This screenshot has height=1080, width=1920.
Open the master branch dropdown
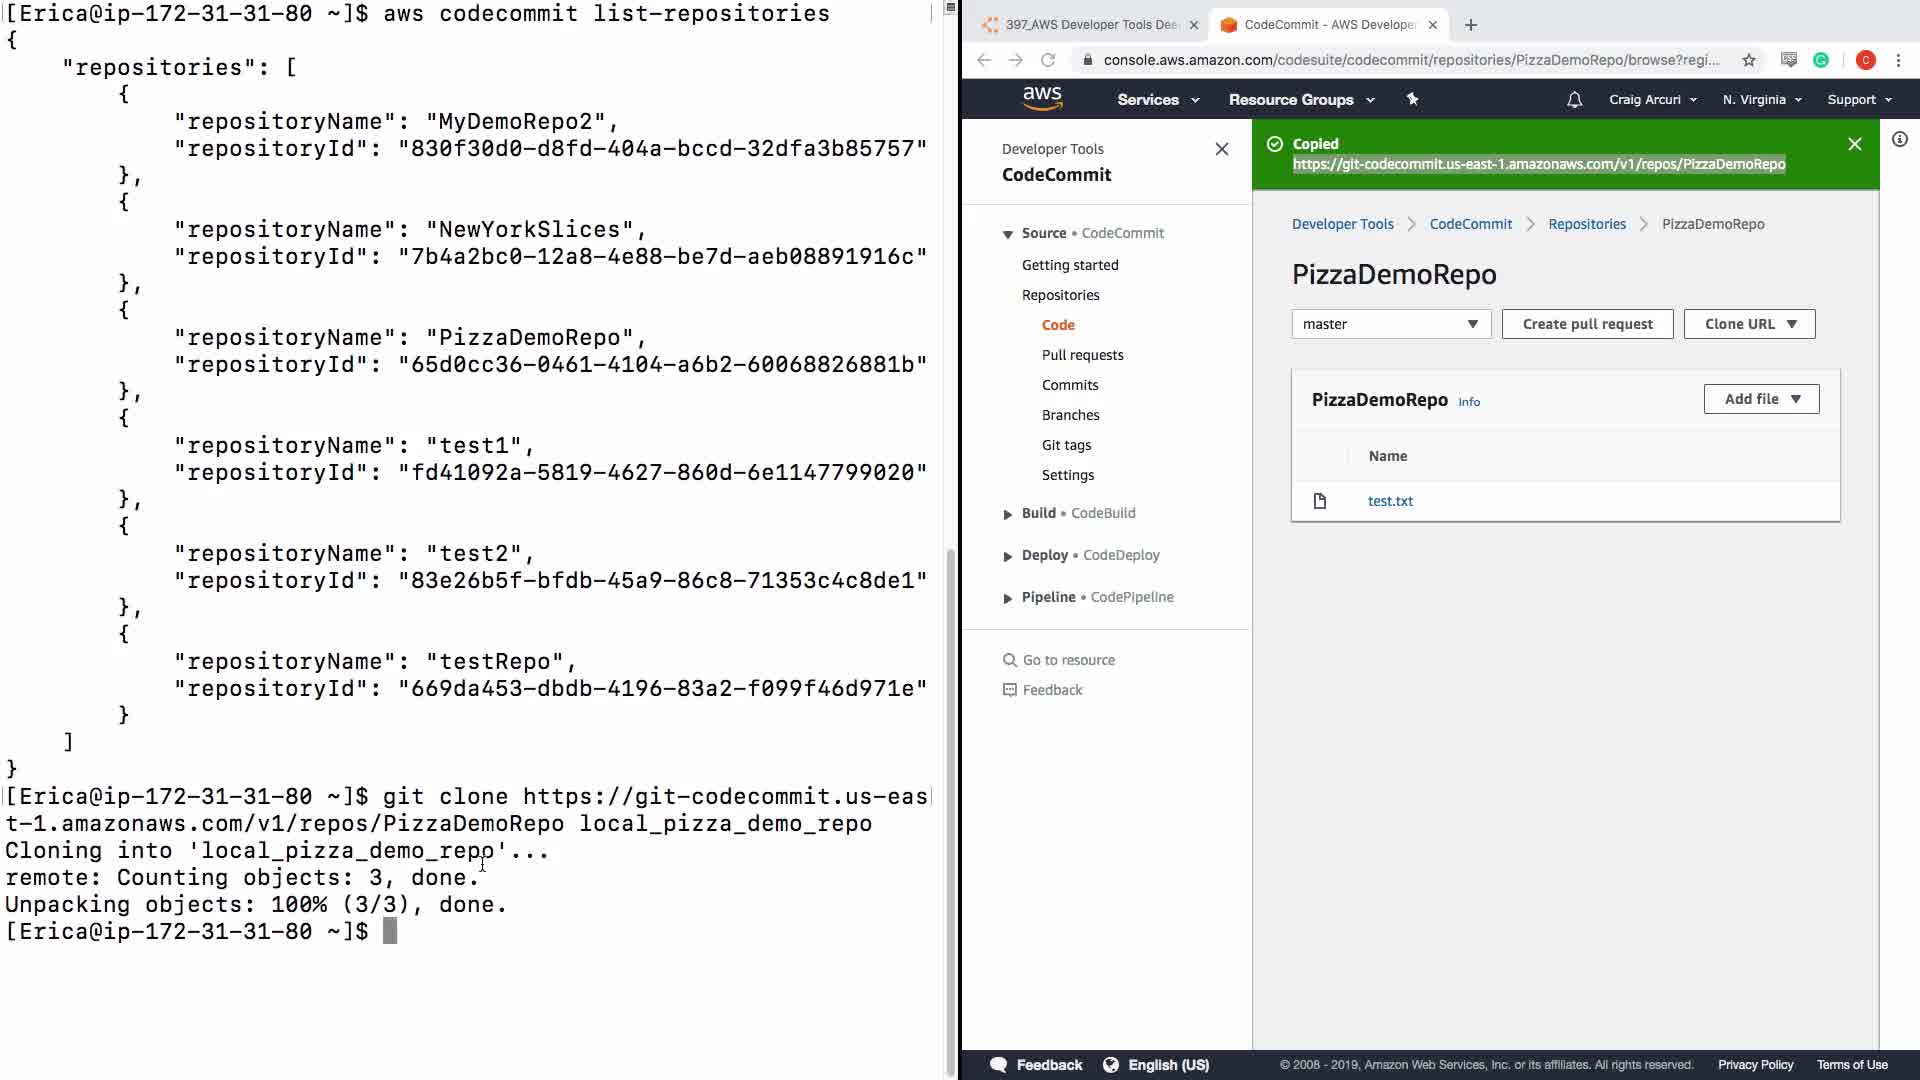point(1390,324)
